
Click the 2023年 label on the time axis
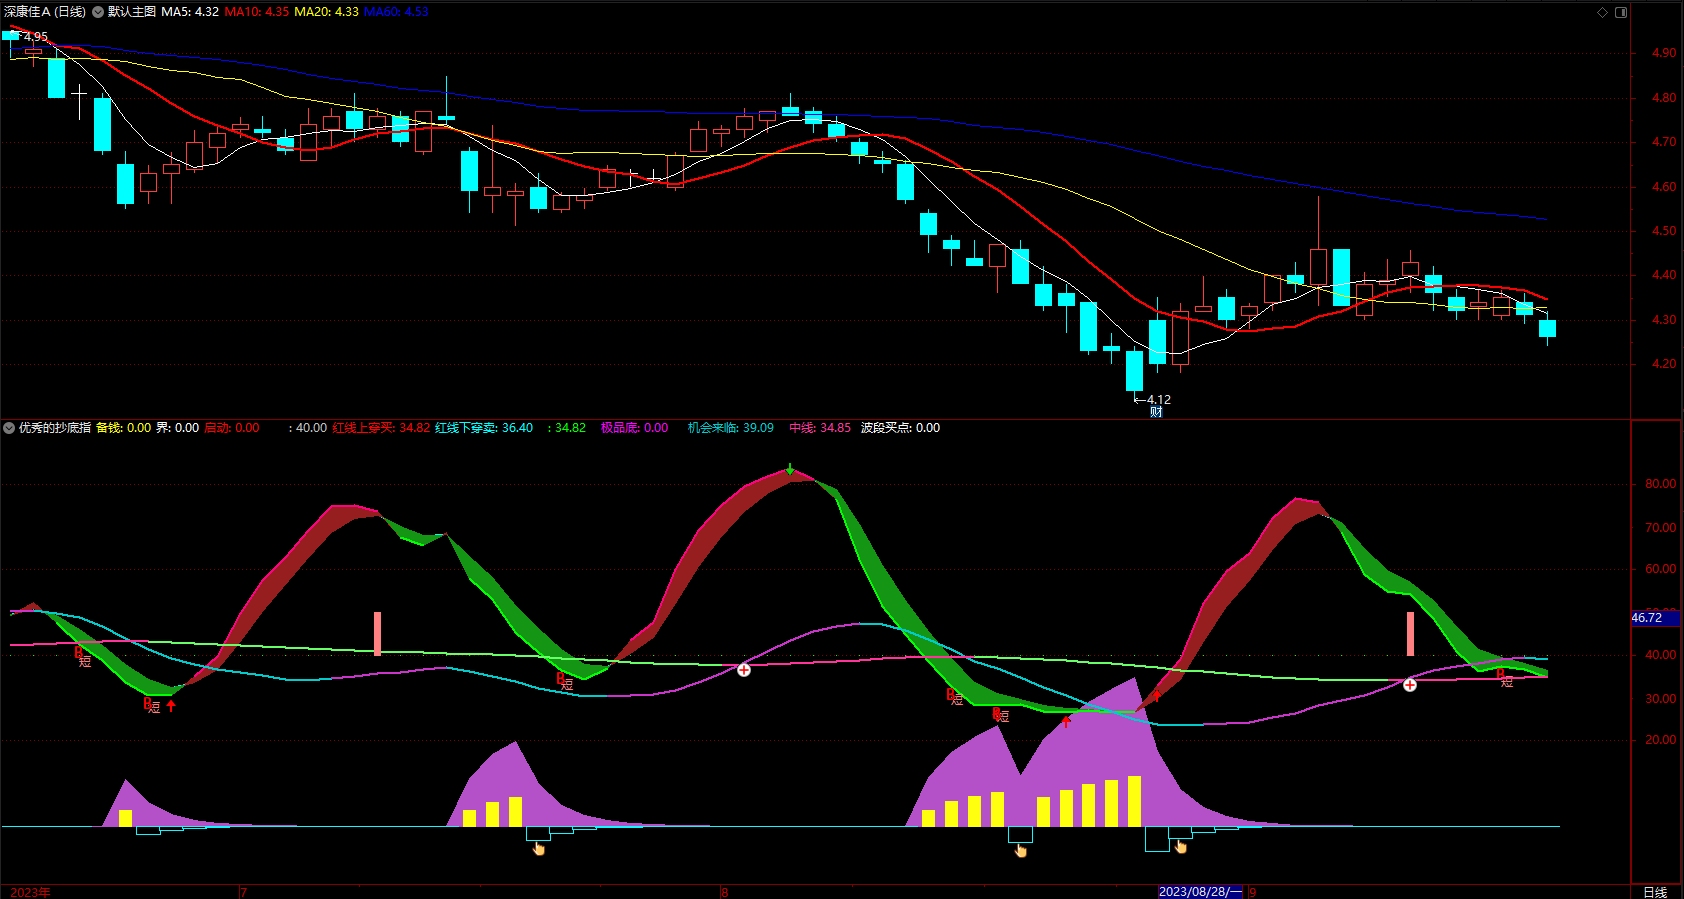click(x=31, y=892)
